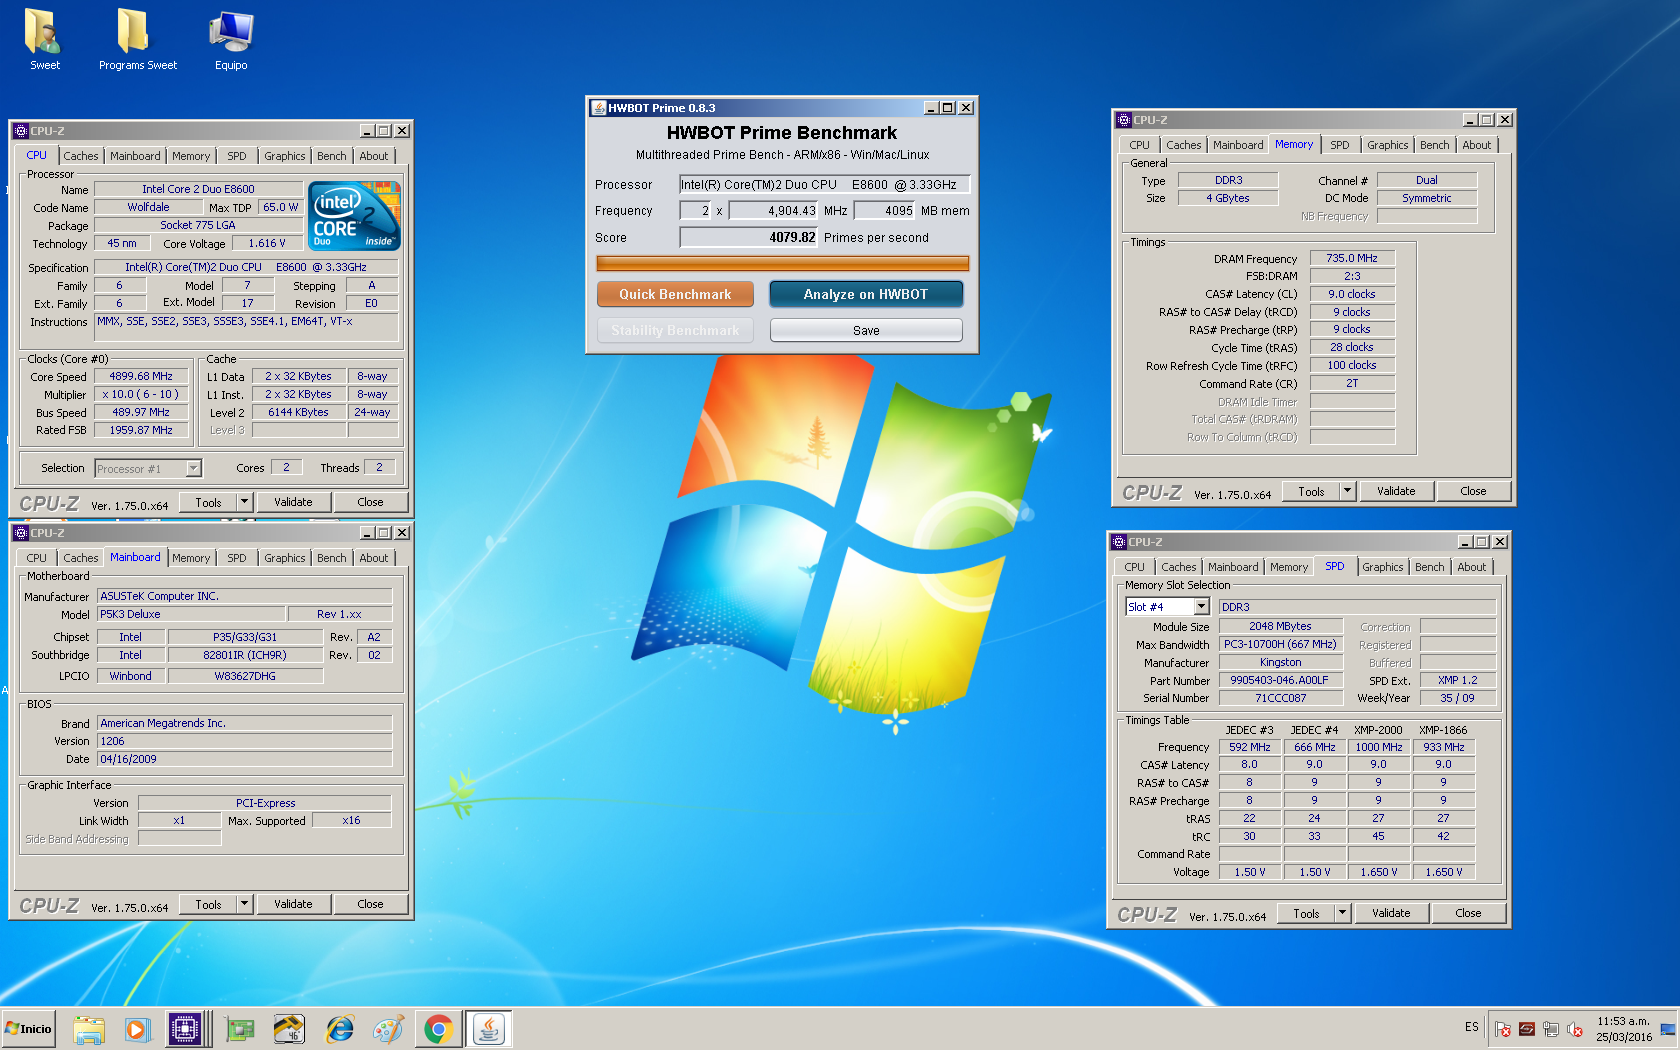Open the Graphics tab in the Memory window
The image size is (1680, 1050).
click(1388, 145)
